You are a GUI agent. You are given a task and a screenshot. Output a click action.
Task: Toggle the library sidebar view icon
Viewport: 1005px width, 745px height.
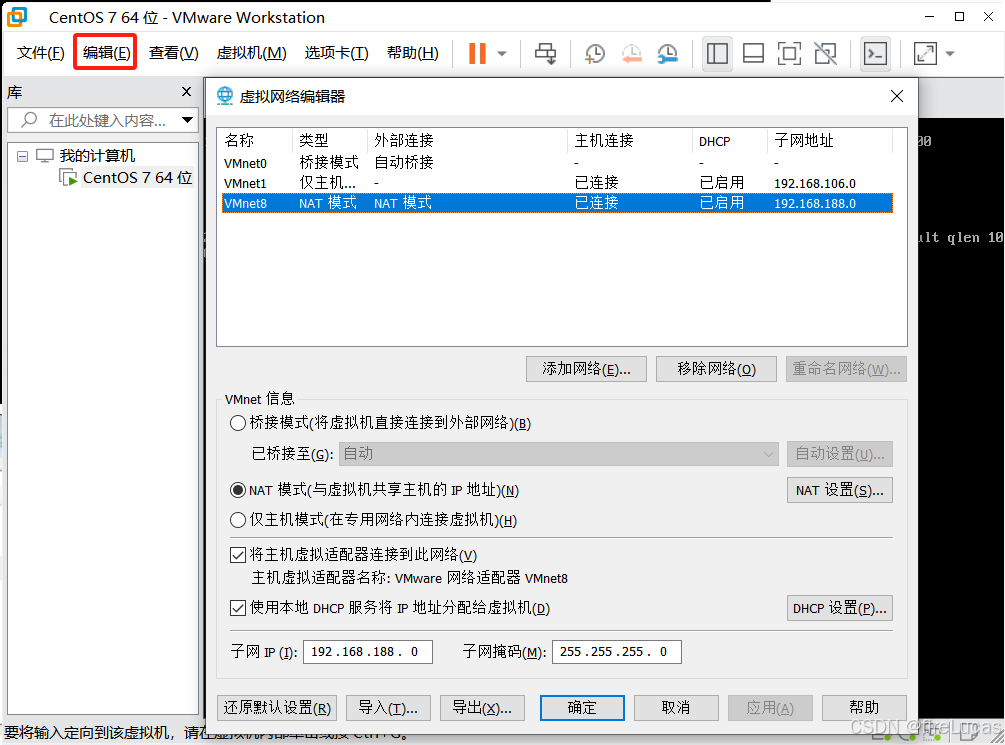[717, 53]
